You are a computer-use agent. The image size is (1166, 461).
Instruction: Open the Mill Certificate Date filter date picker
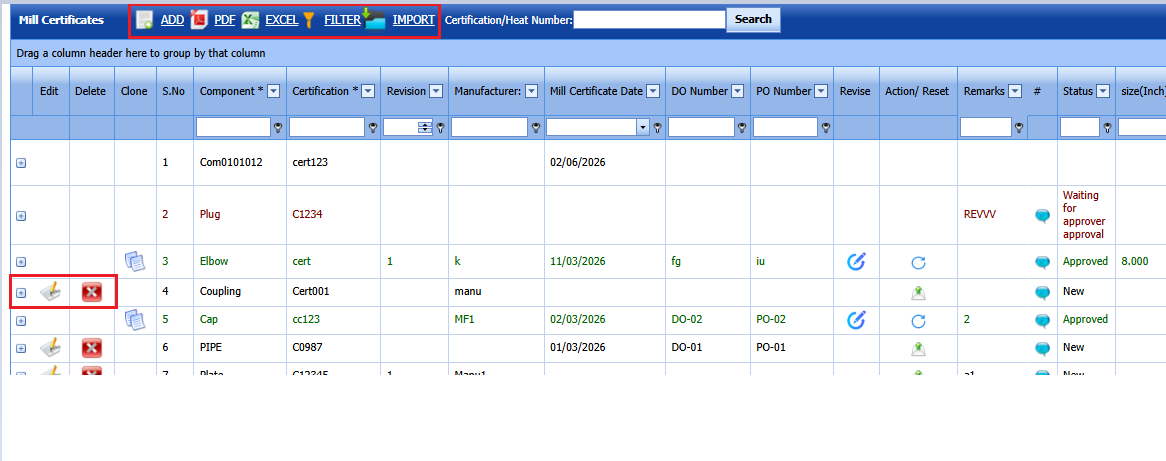pyautogui.click(x=643, y=128)
